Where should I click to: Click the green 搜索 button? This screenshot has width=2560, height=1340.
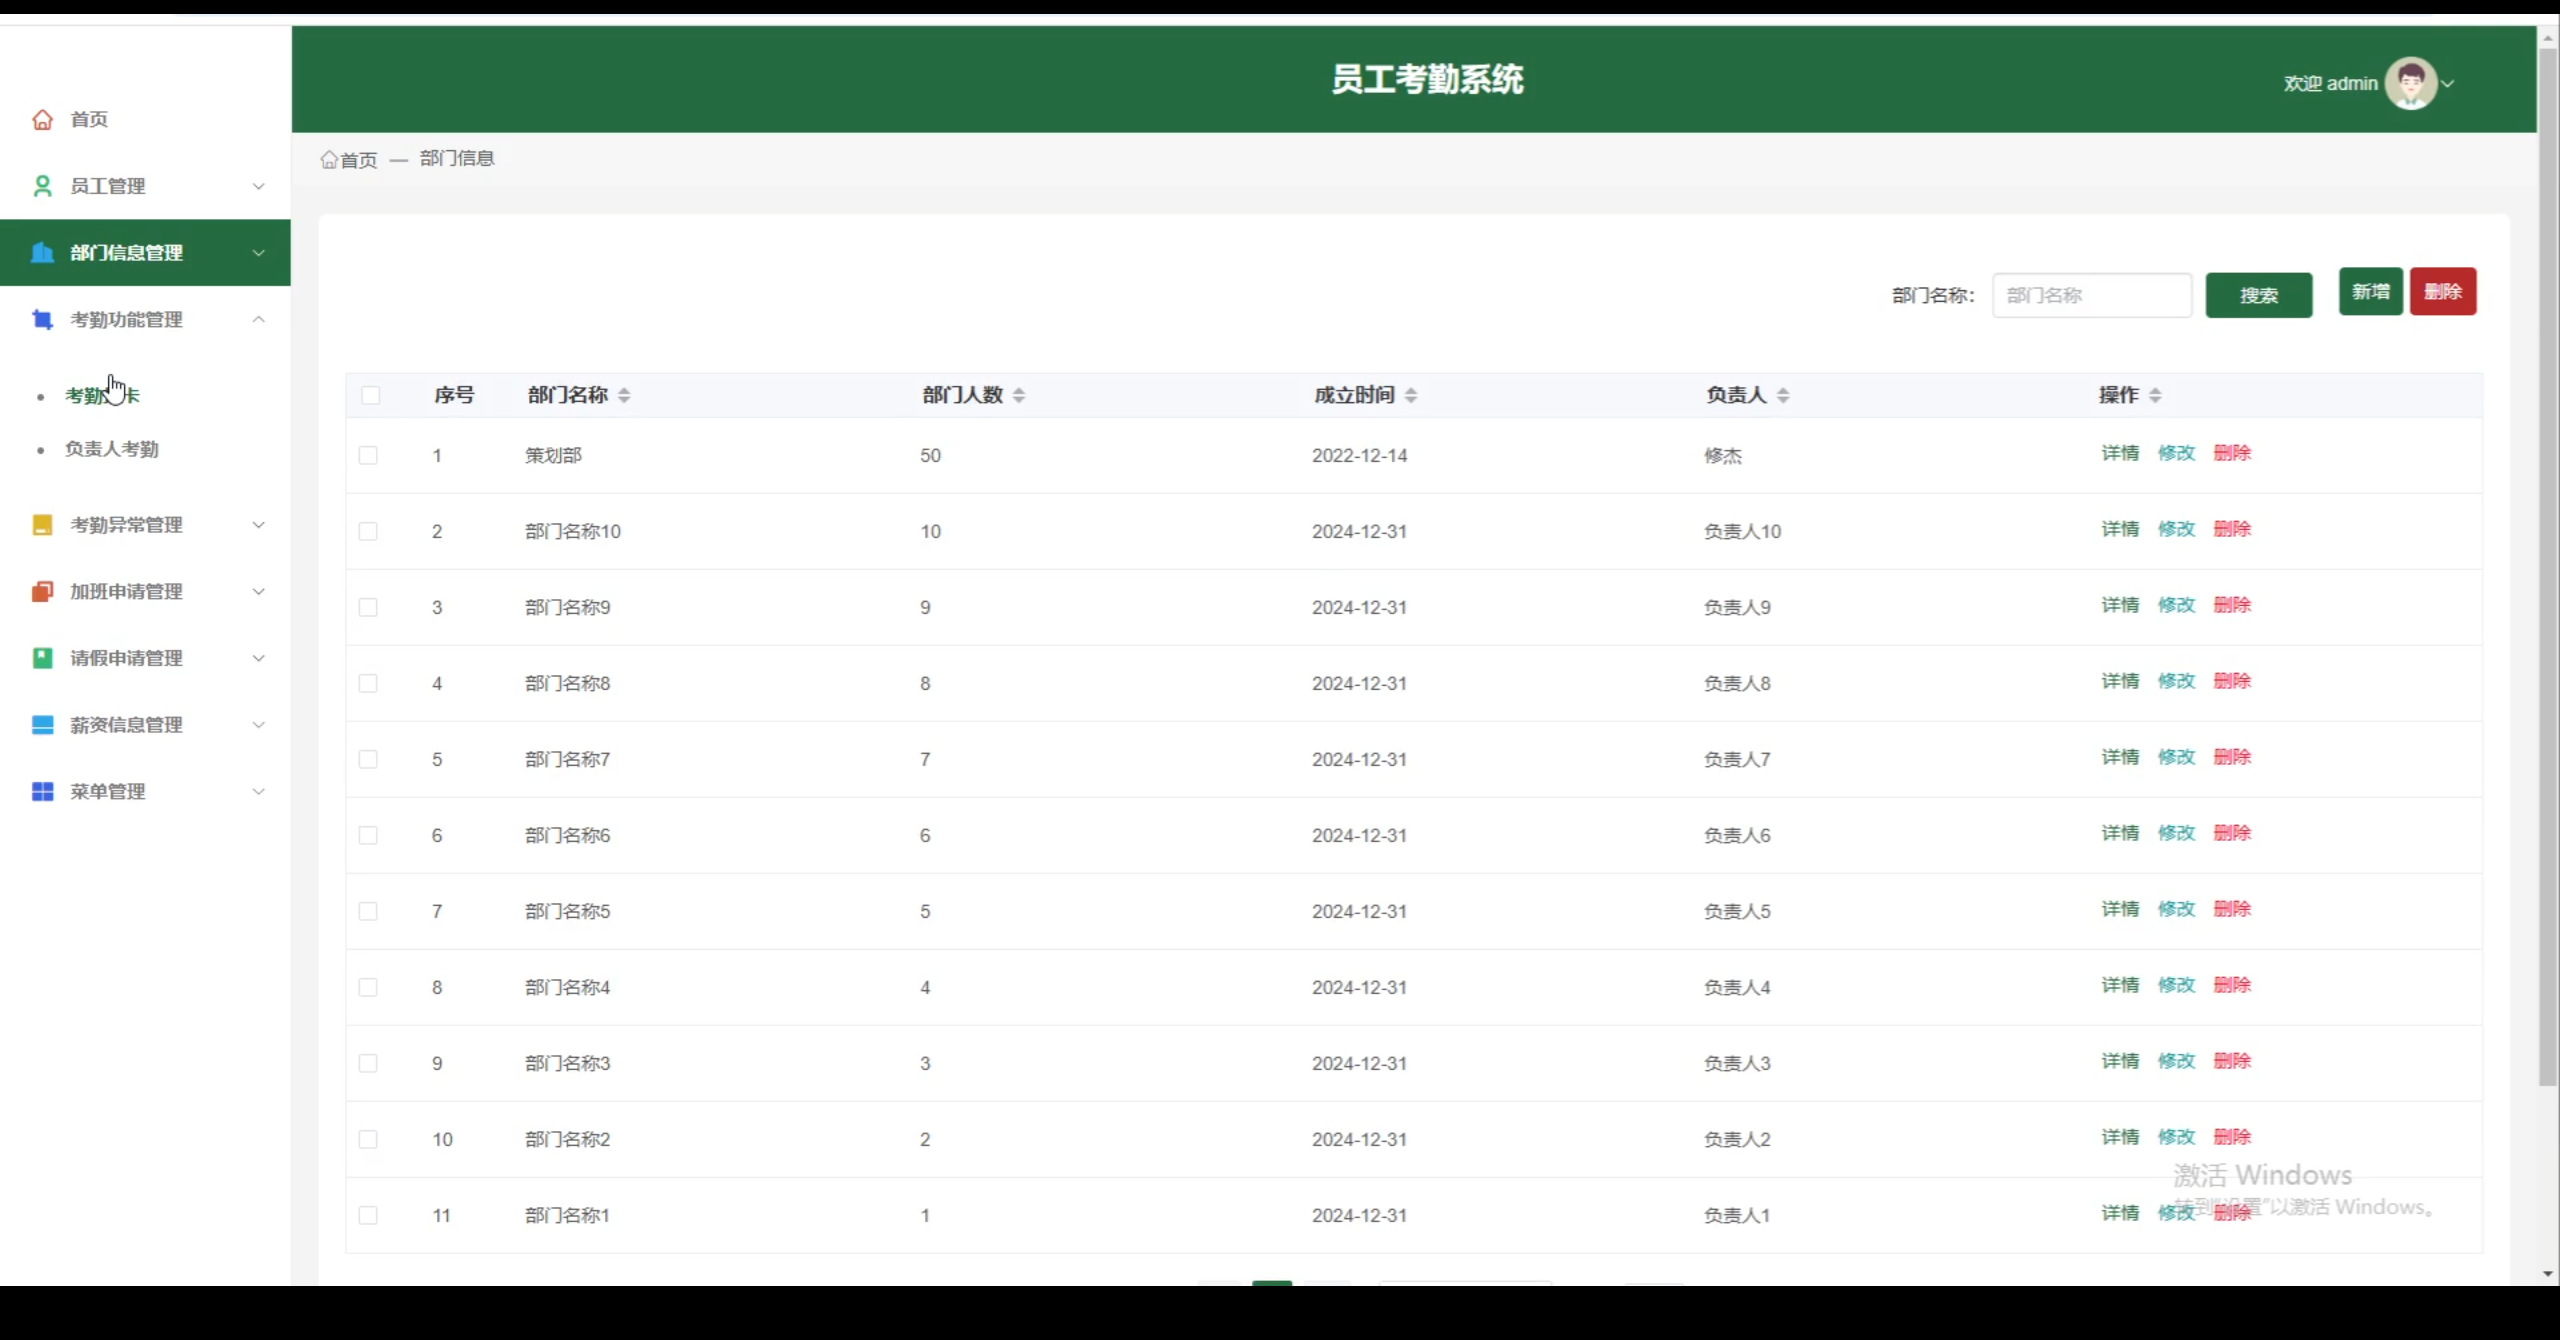tap(2258, 296)
